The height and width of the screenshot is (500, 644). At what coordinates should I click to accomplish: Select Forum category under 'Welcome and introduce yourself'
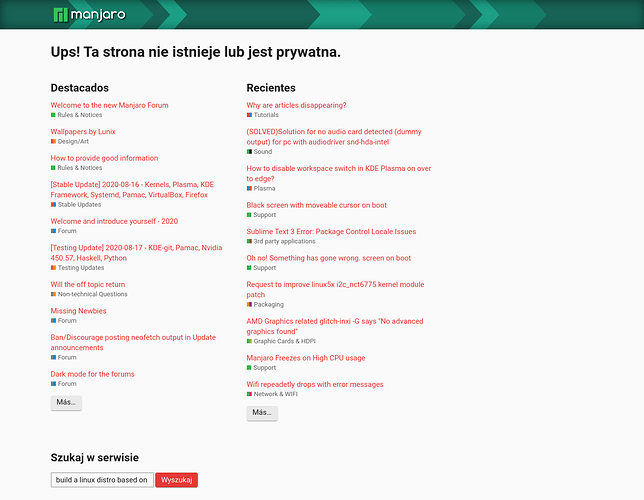point(64,231)
